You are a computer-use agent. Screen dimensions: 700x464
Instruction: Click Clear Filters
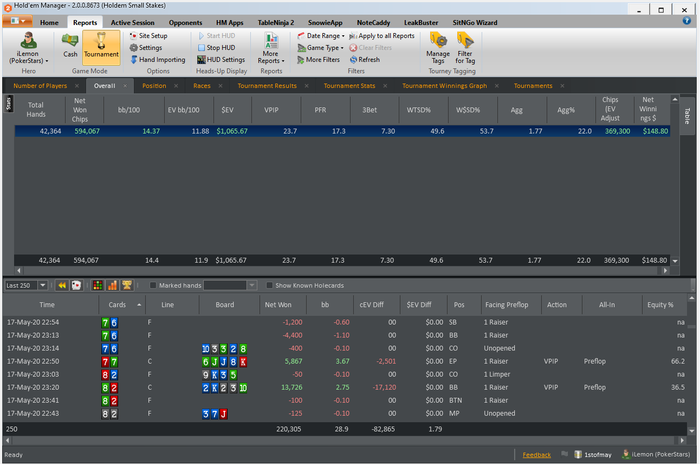tap(371, 47)
